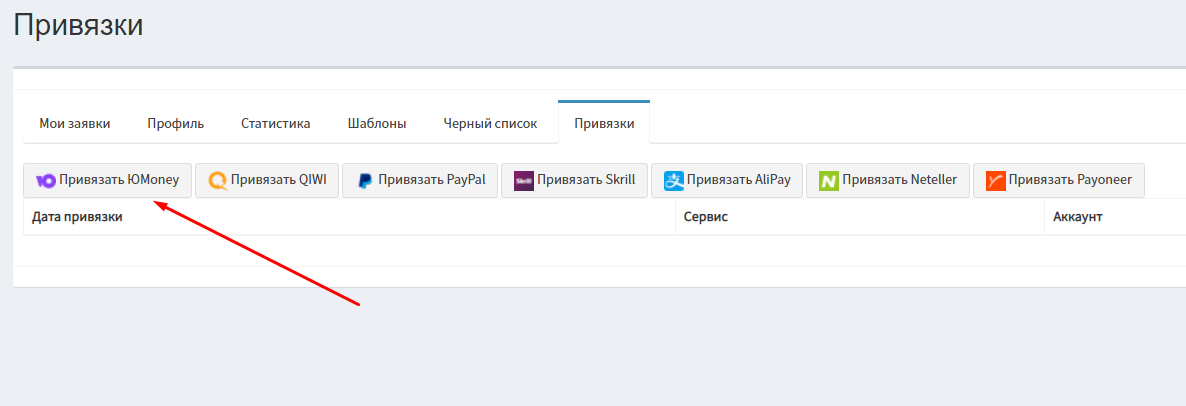Go to the Статистика tab
Screen dimensions: 1186x406
[x=275, y=124]
